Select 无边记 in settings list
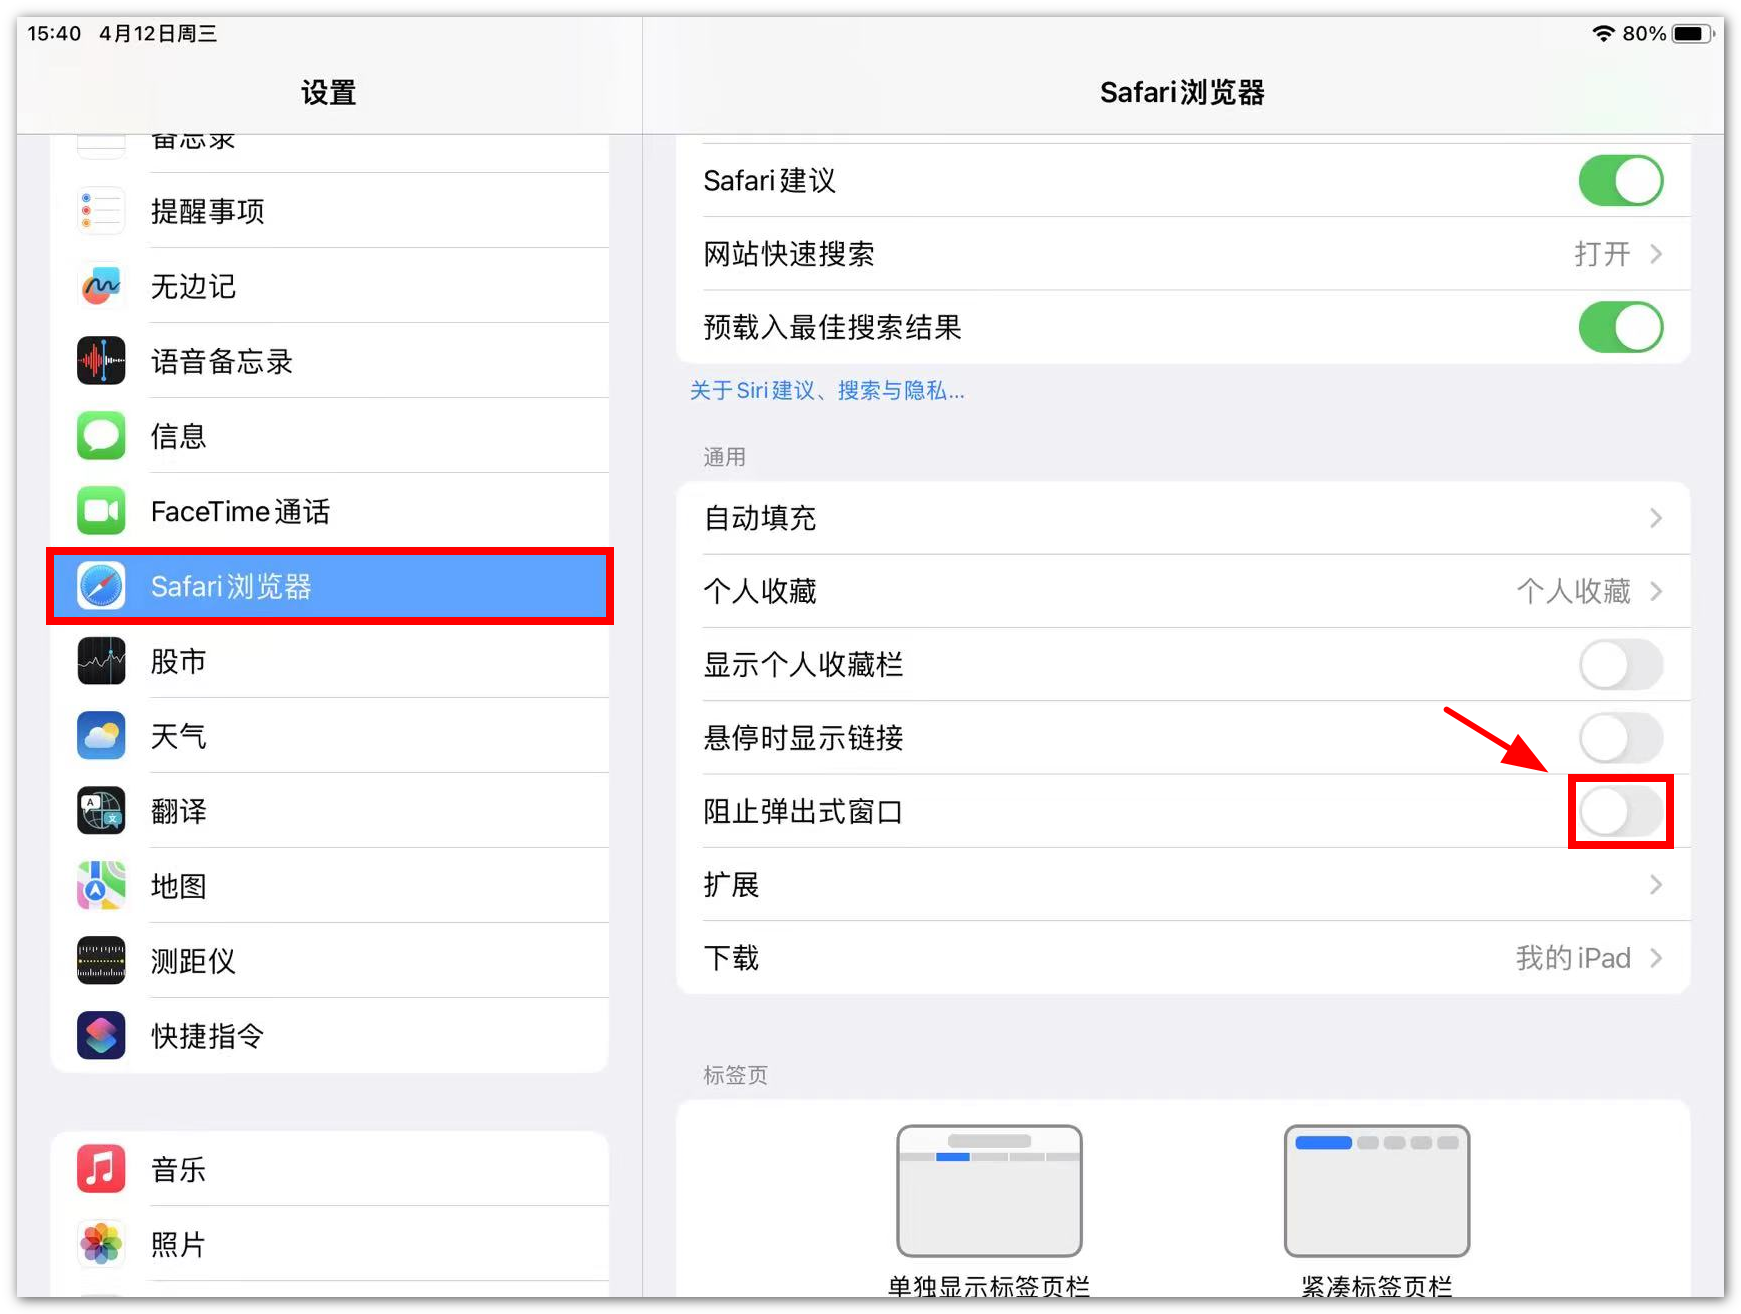Viewport: 1741px width, 1314px height. pos(330,286)
